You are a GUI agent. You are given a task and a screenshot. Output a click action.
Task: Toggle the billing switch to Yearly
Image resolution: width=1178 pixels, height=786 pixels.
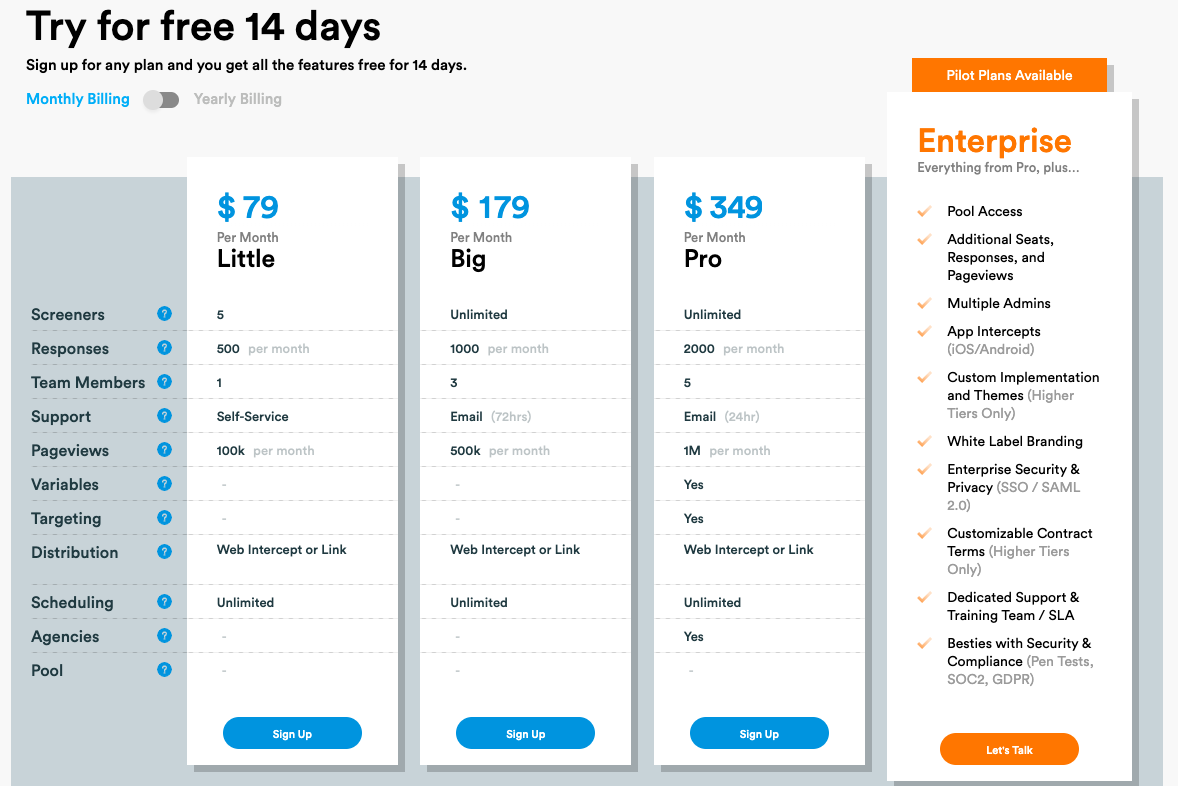pyautogui.click(x=160, y=100)
